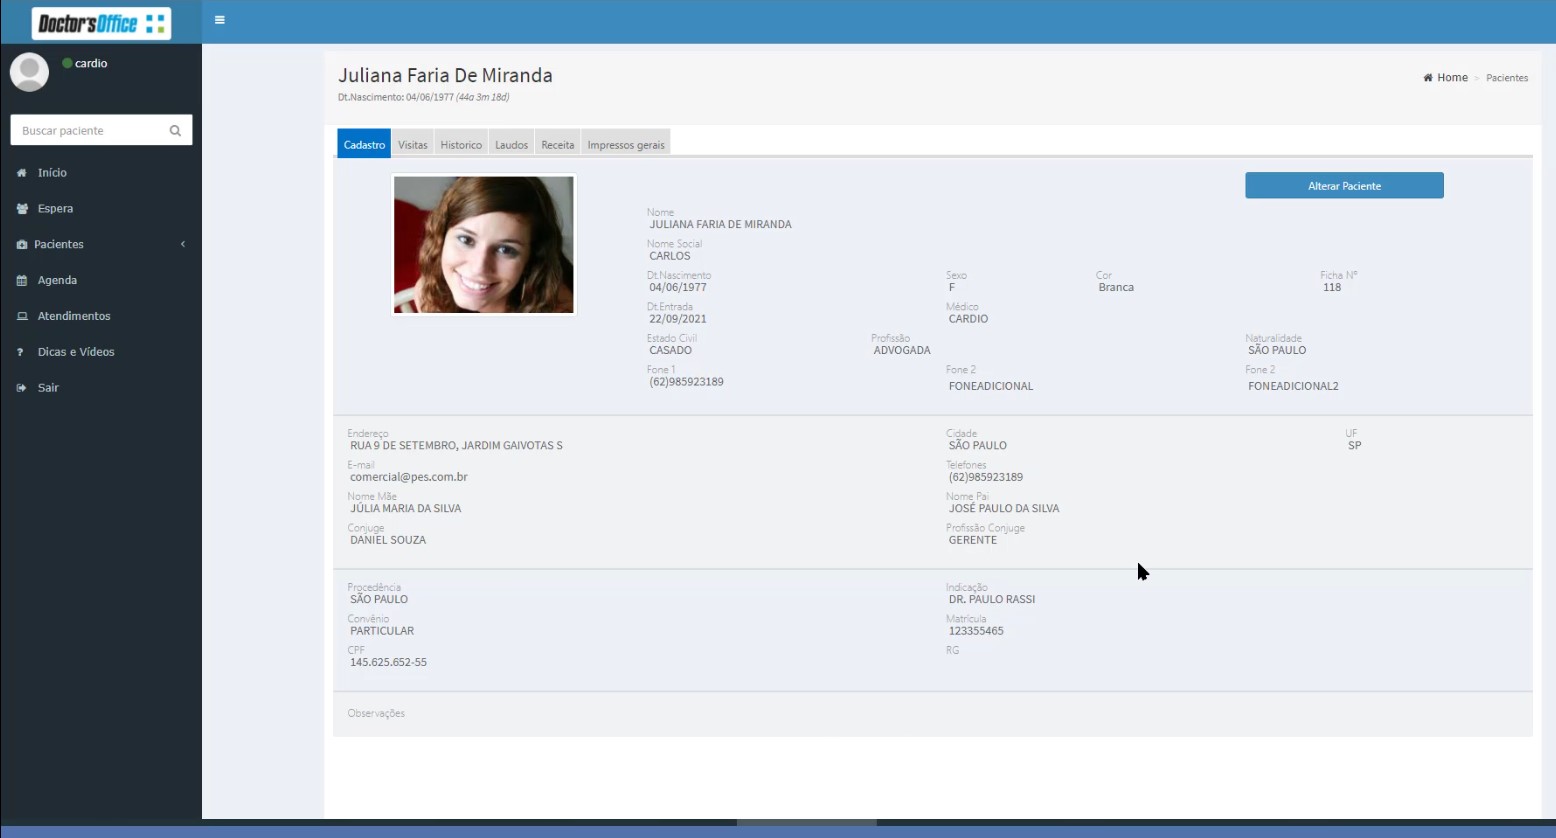Switch to the Laudos tab
This screenshot has width=1556, height=838.
511,144
